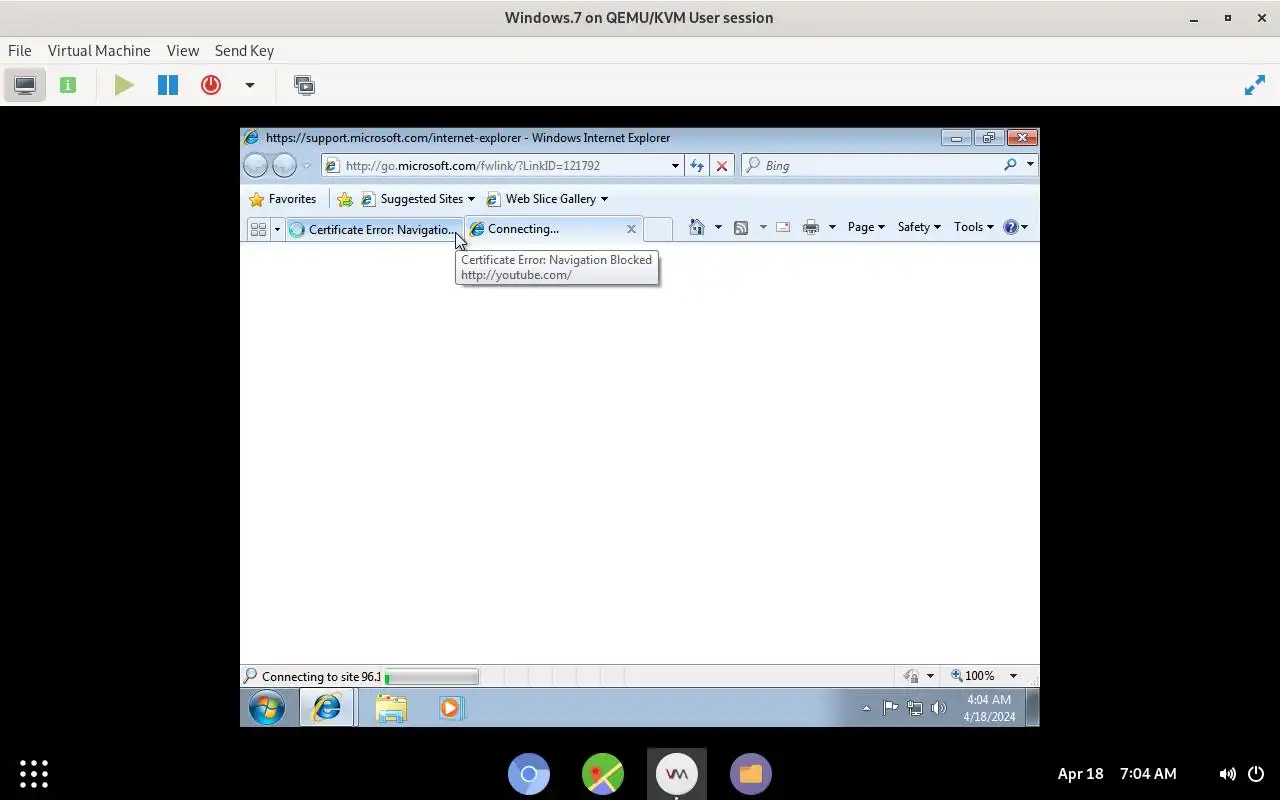
Task: Click the Run virtual machine play icon
Action: coord(124,85)
